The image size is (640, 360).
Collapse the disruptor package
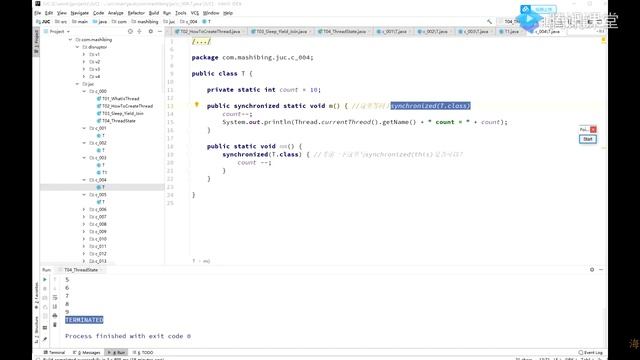[x=78, y=47]
